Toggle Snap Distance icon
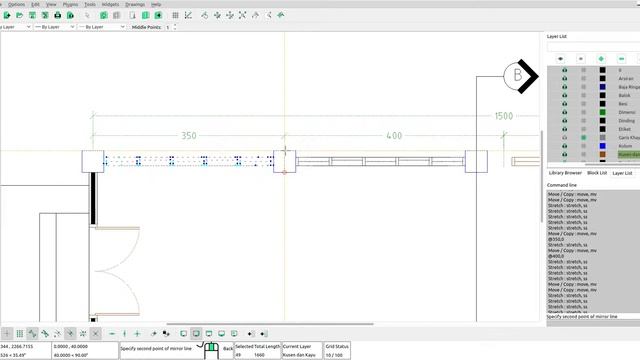Screen dimensions: 640x360 [x=83, y=334]
